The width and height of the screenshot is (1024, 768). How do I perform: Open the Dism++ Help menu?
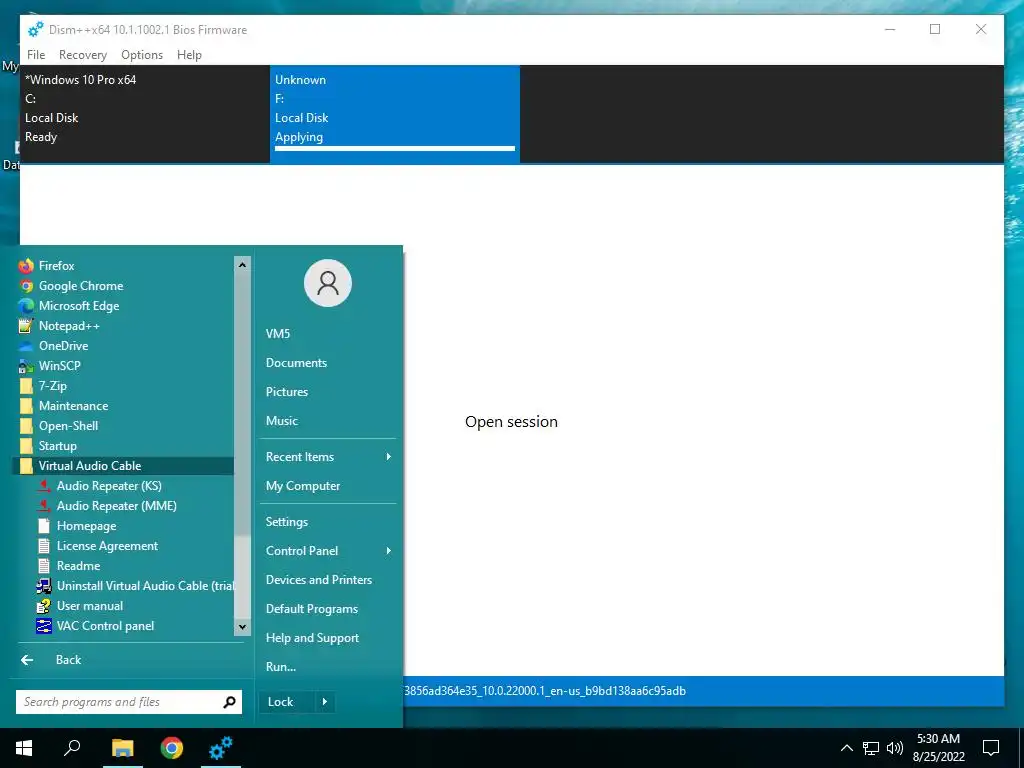point(189,55)
